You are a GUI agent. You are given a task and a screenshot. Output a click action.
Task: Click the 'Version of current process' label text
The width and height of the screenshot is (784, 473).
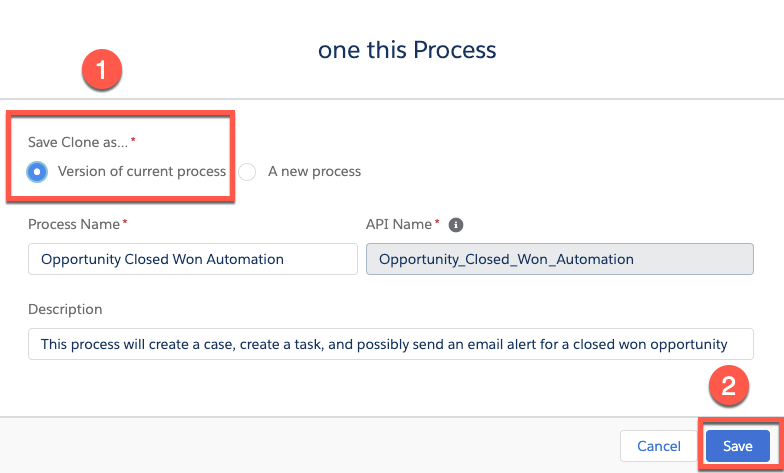pos(142,172)
